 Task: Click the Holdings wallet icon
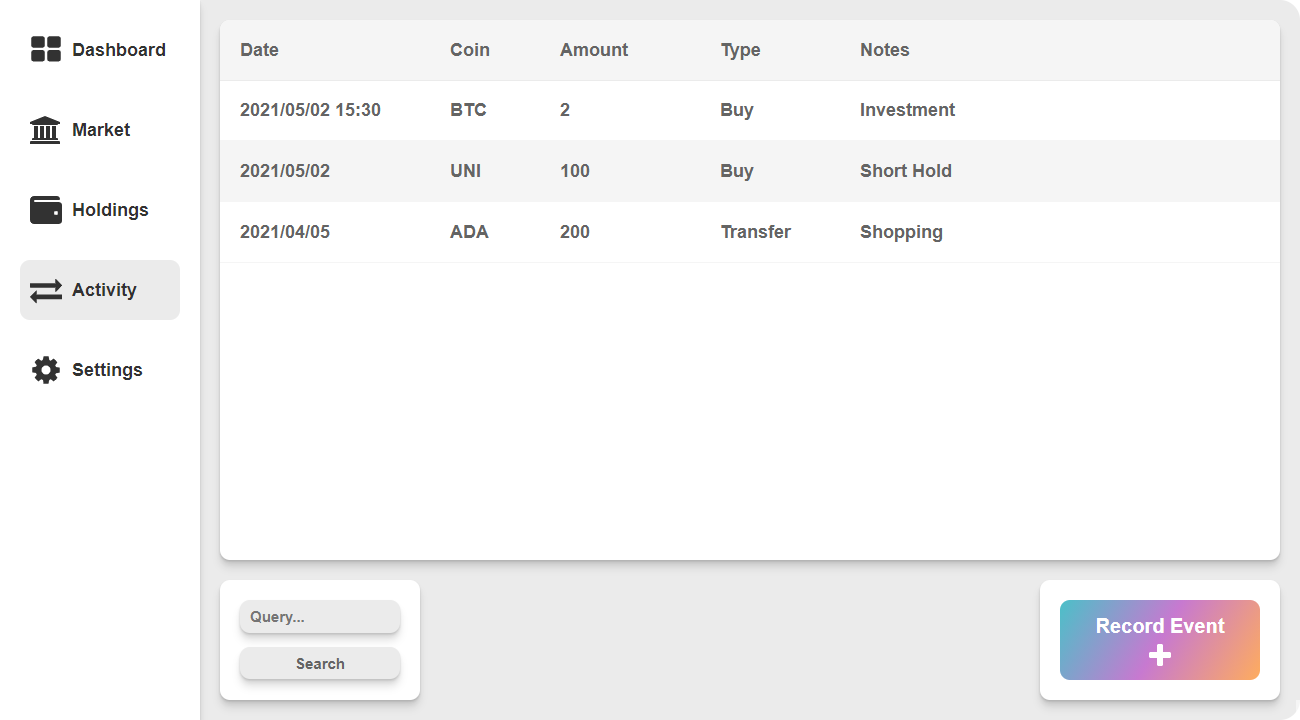tap(46, 210)
